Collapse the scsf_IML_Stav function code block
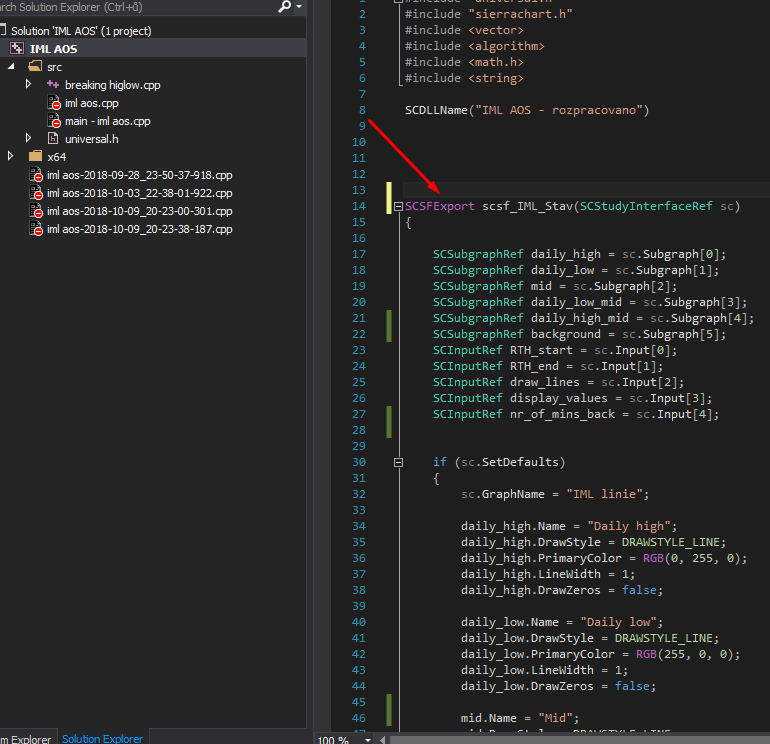The width and height of the screenshot is (770, 744). pos(398,206)
